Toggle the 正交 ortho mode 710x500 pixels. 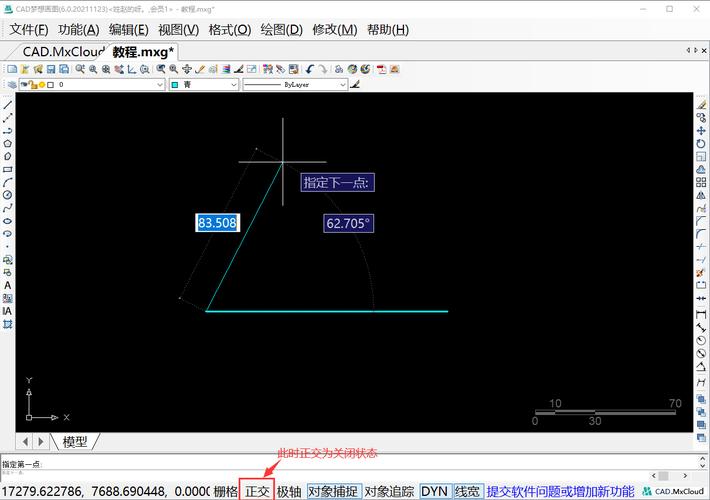[x=257, y=491]
